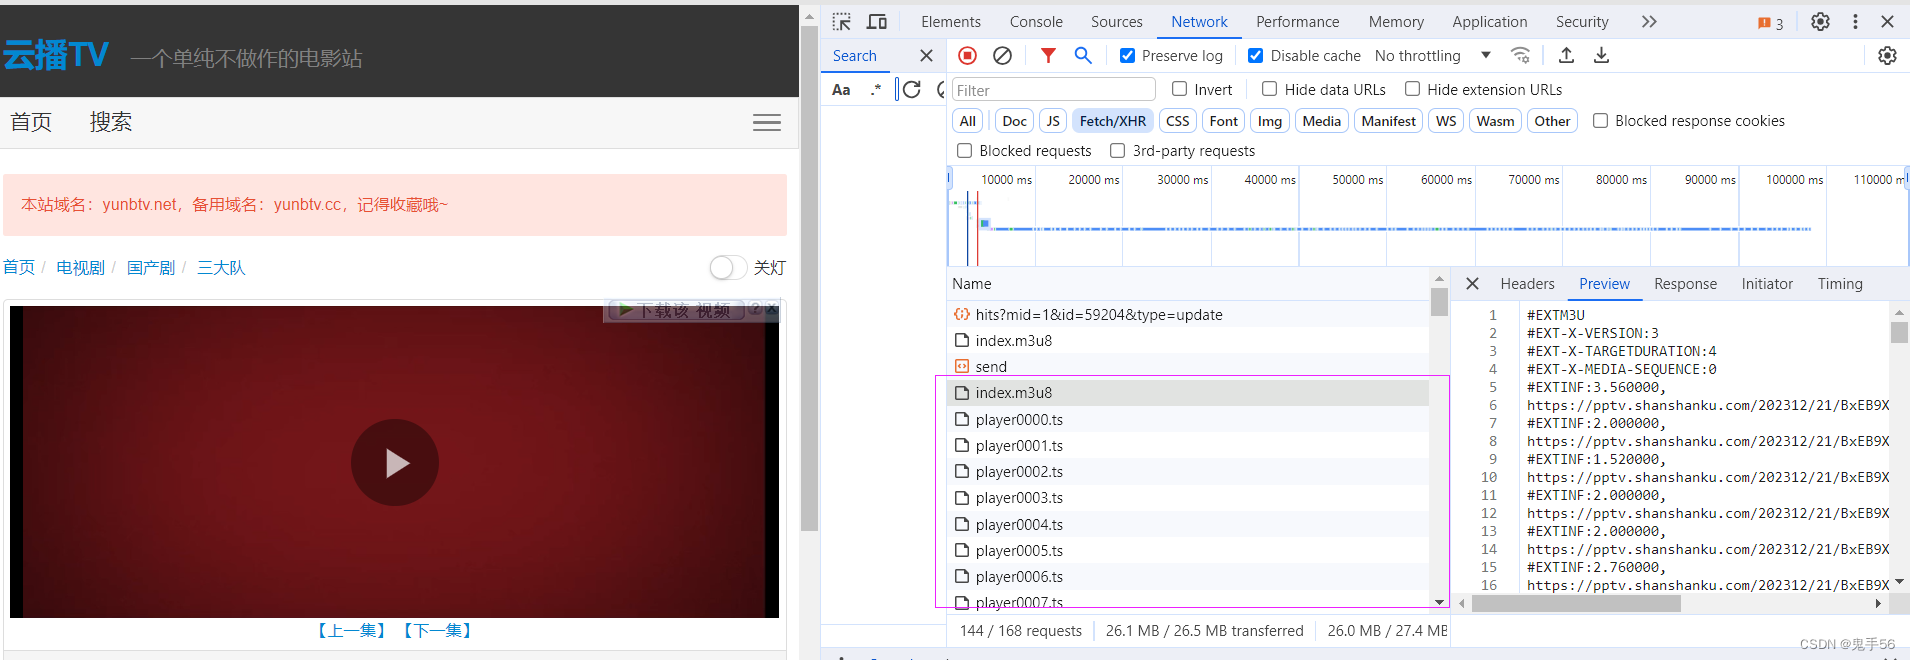Toggle match case Aa in search
The image size is (1910, 660).
(x=841, y=89)
